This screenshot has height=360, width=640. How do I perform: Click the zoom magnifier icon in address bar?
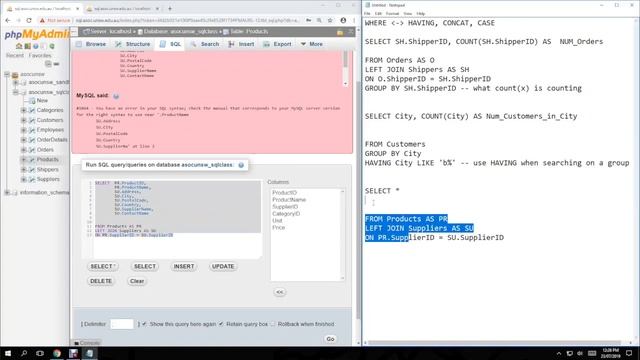(x=319, y=20)
